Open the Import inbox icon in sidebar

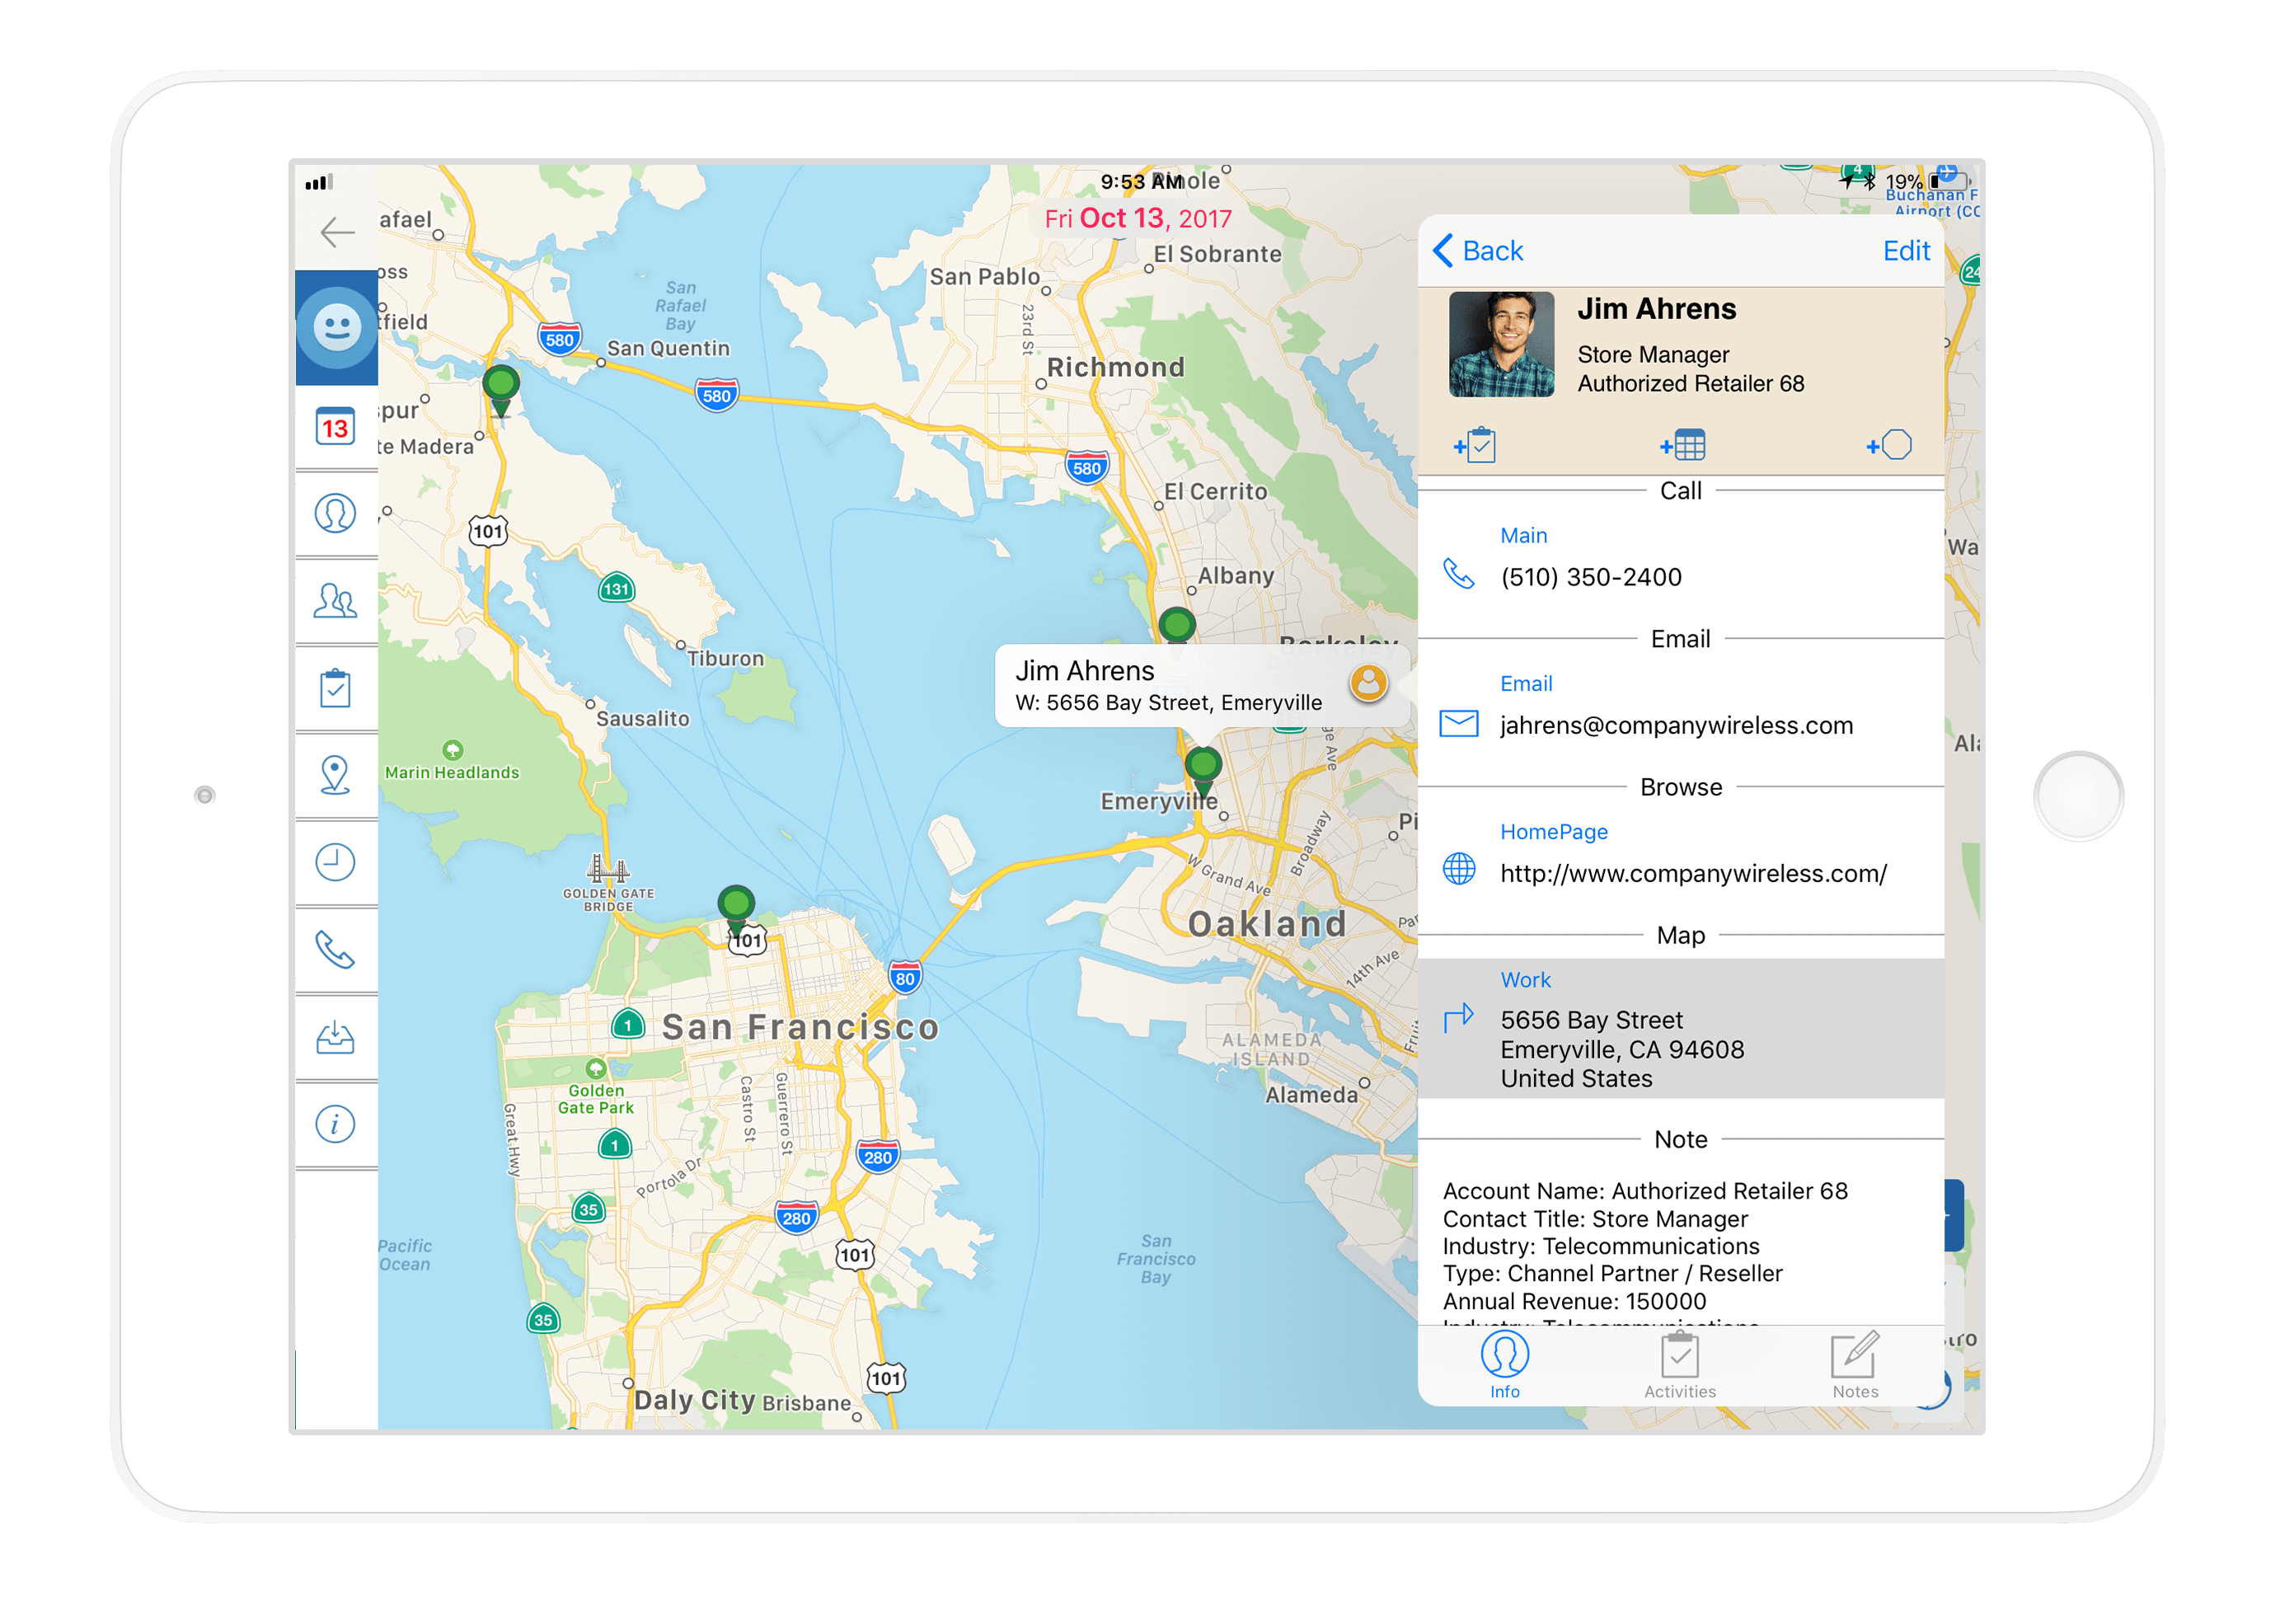(x=336, y=1037)
